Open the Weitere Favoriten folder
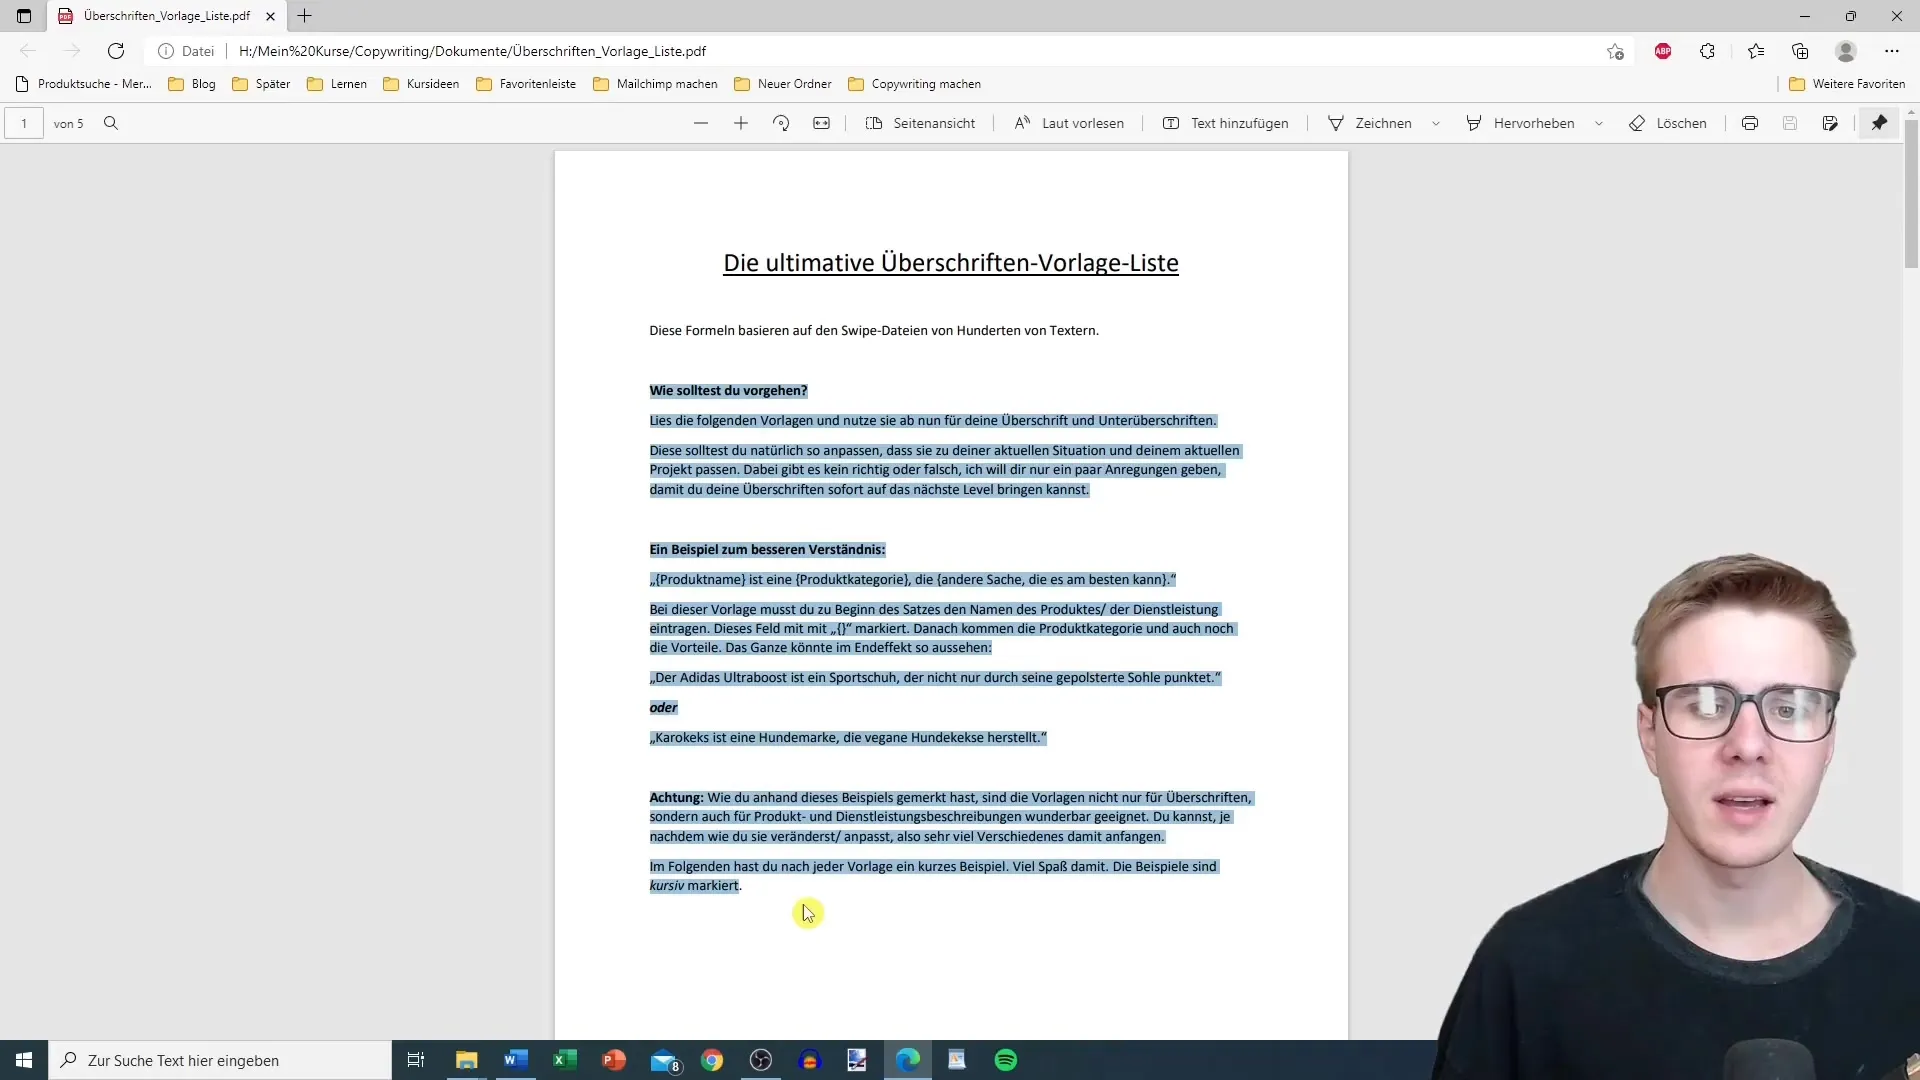Viewport: 1920px width, 1080px height. [1847, 84]
